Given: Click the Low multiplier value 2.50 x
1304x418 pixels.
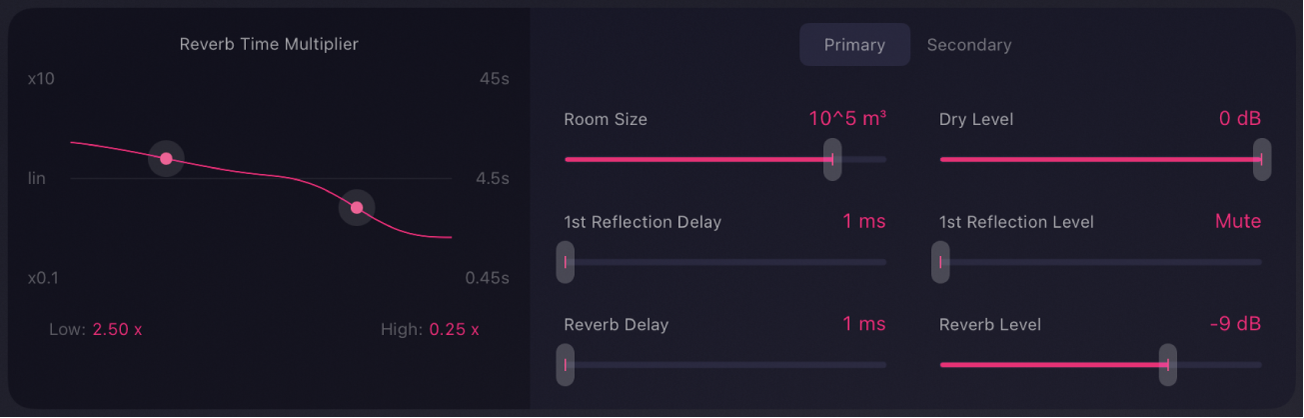Looking at the screenshot, I should coord(117,330).
